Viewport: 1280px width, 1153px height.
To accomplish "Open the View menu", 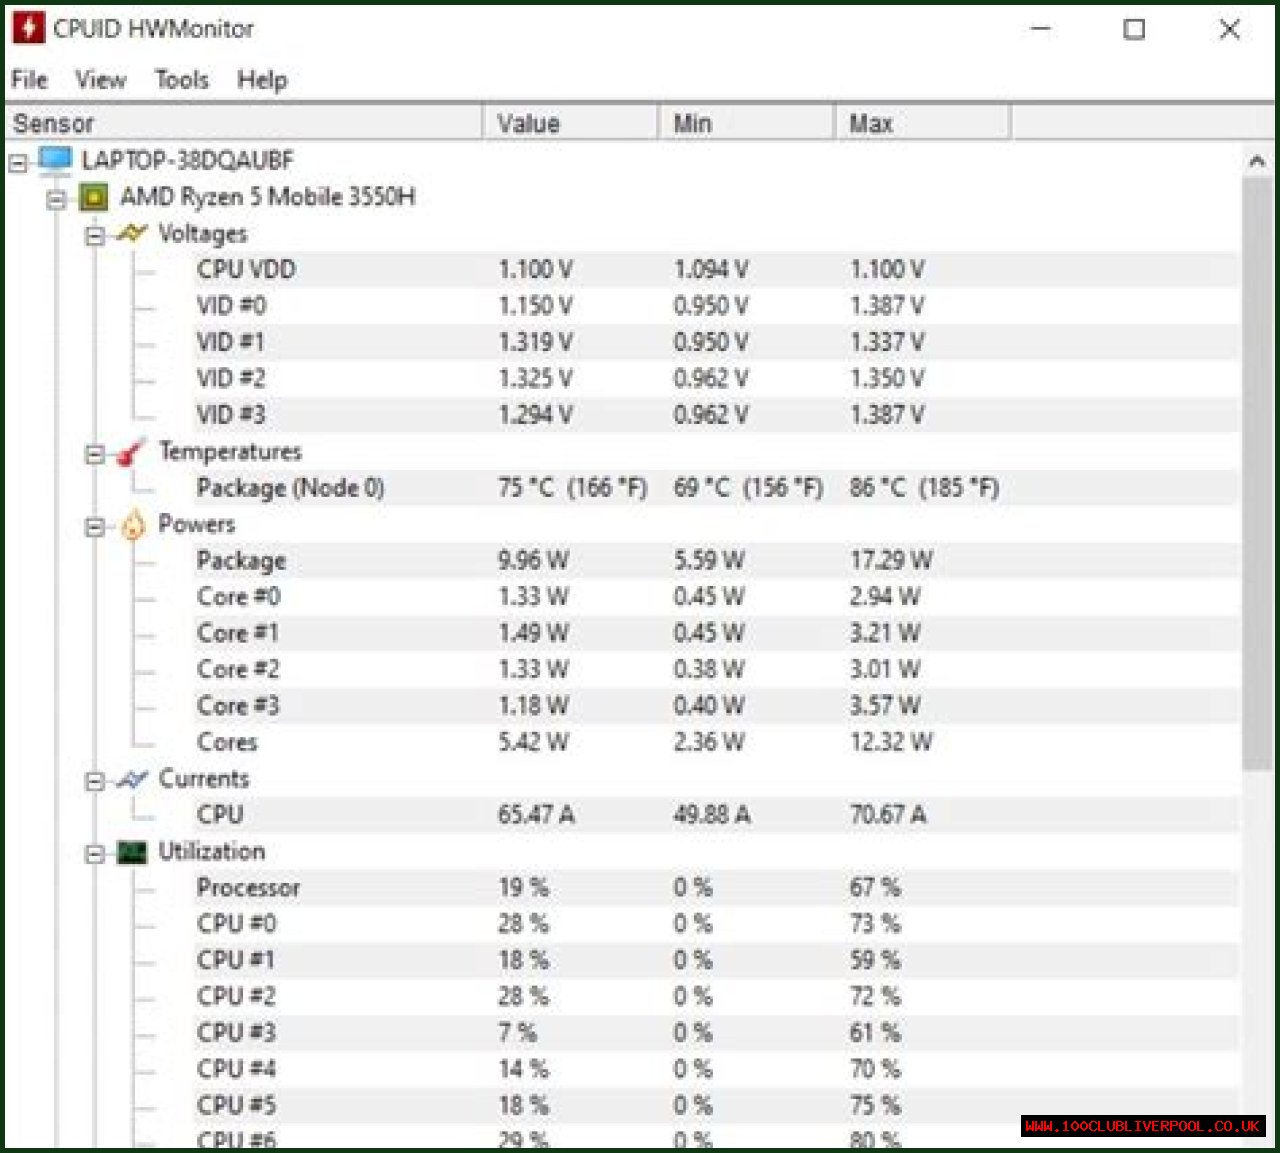I will click(x=100, y=80).
